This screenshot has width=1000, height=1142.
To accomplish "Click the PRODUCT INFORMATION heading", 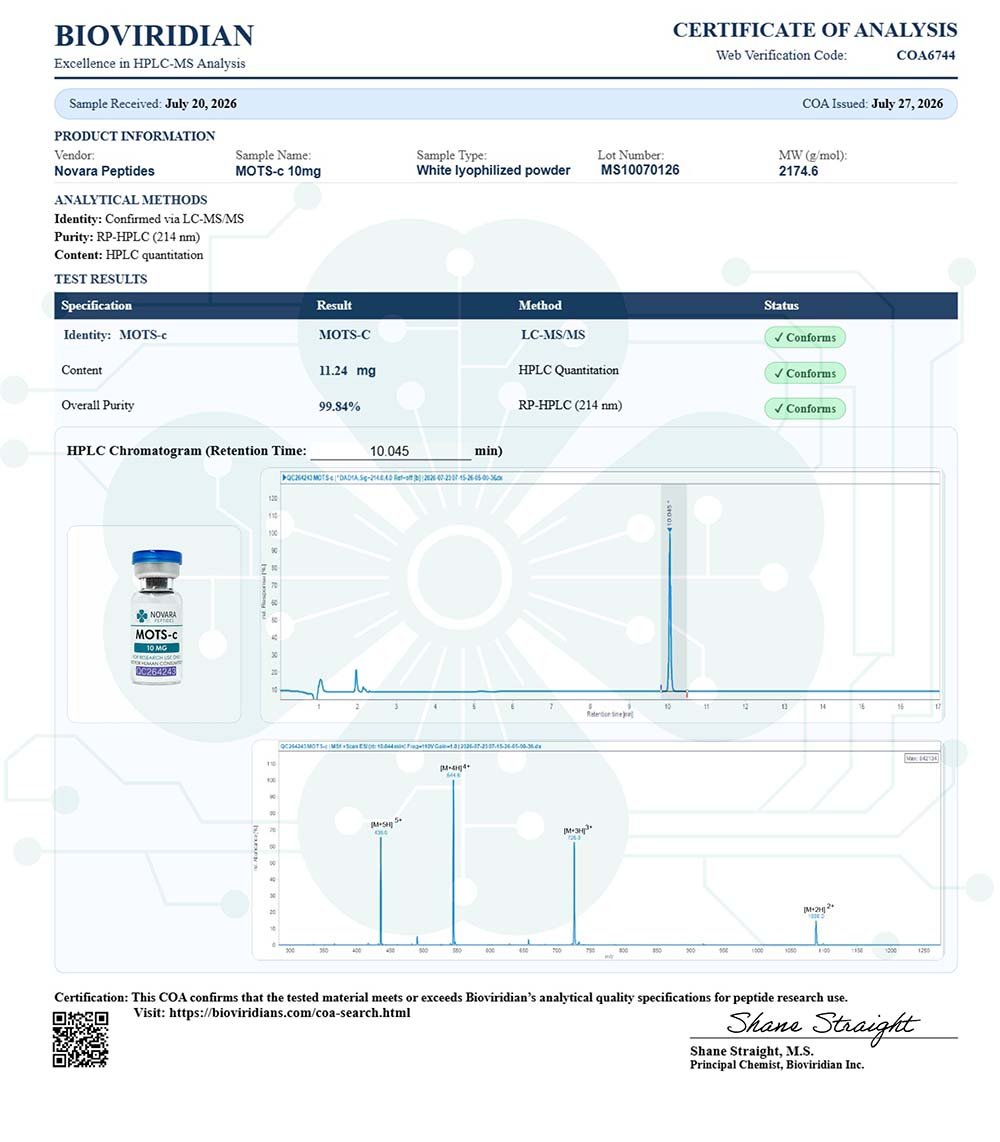I will [x=135, y=136].
